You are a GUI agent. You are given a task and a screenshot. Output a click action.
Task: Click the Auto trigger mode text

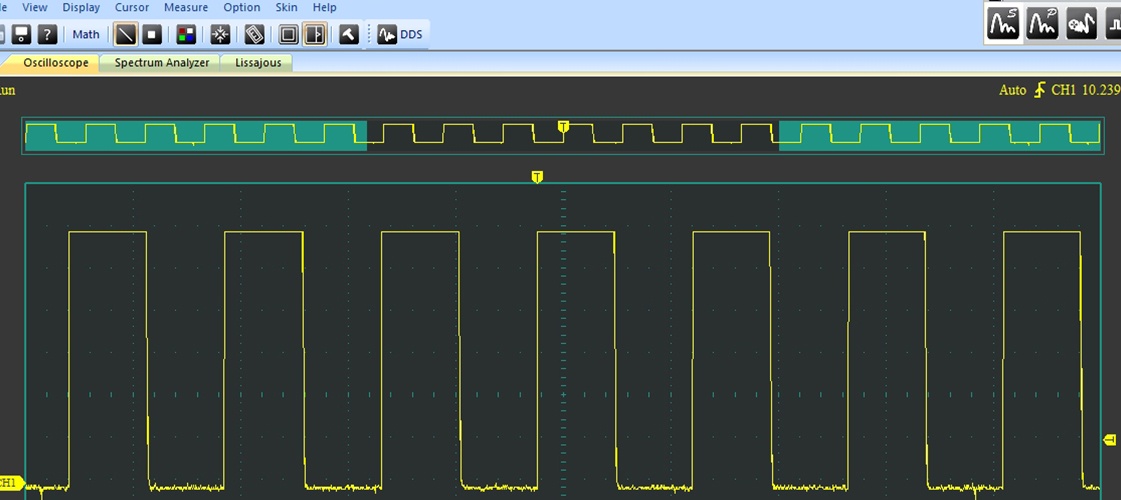[x=1012, y=90]
